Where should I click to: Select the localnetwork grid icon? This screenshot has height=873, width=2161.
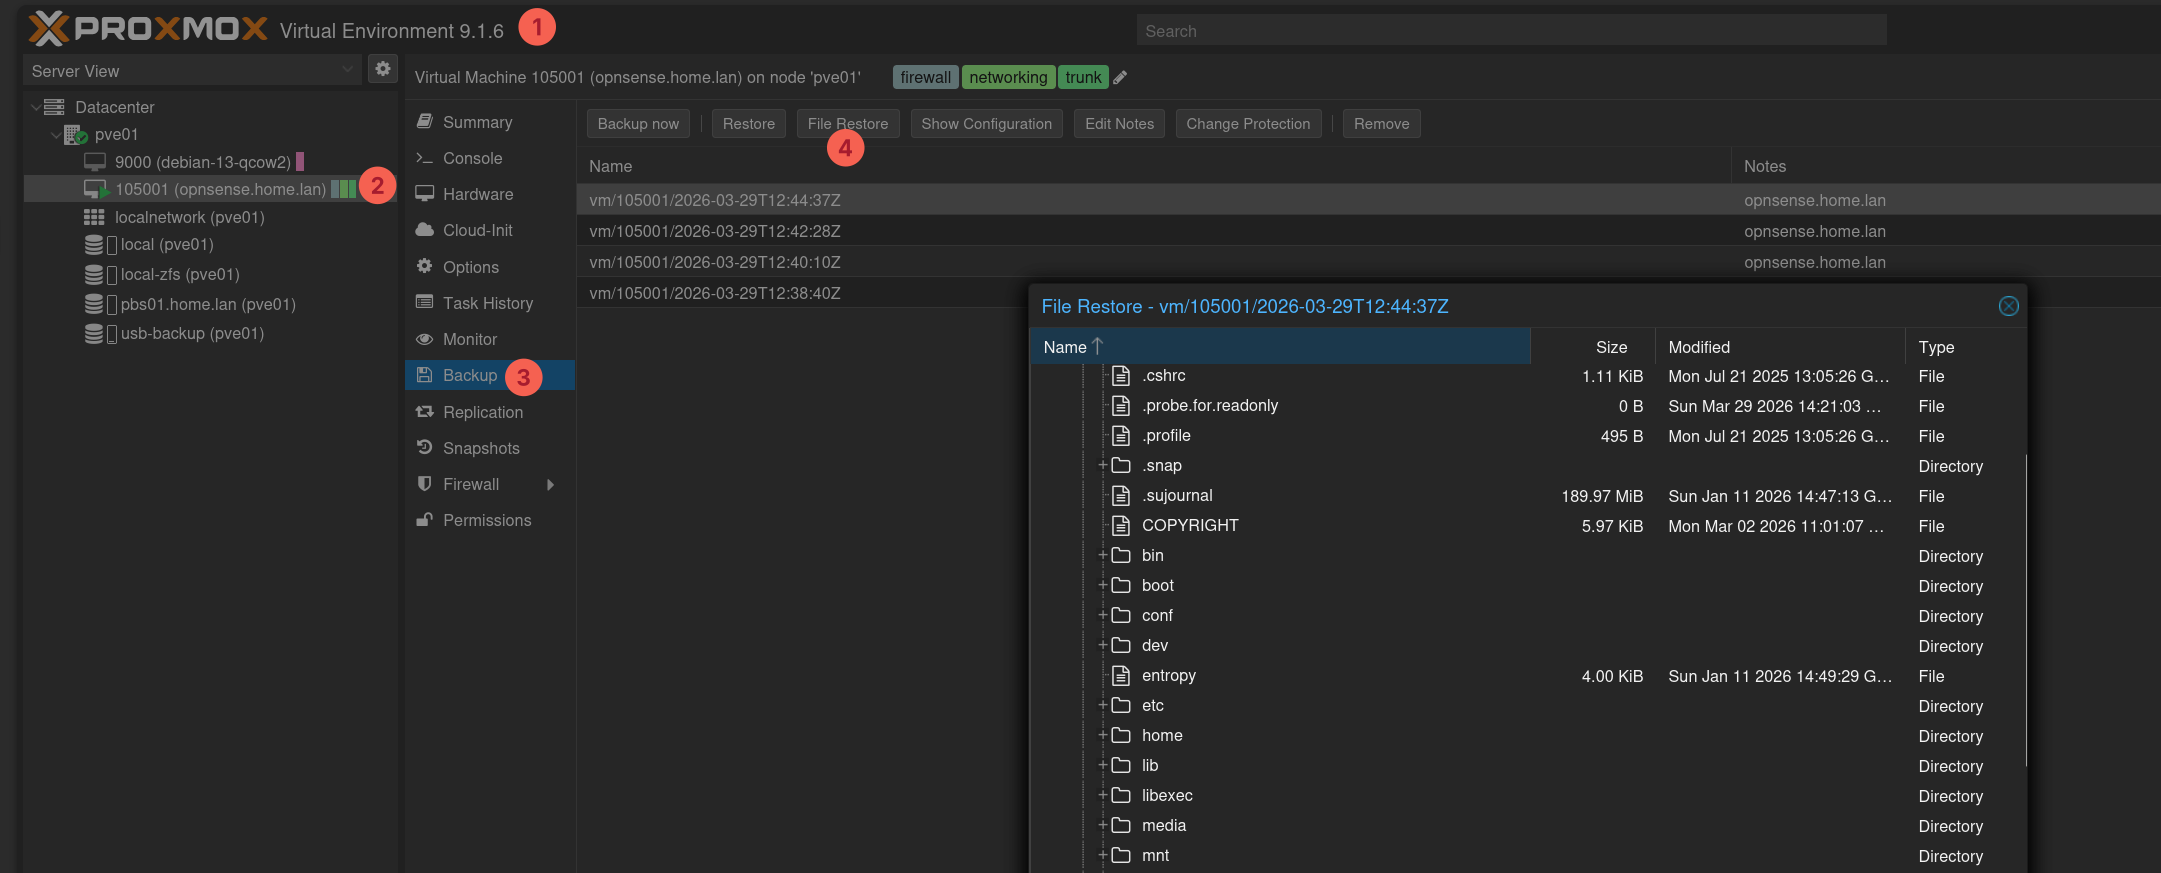[x=94, y=217]
